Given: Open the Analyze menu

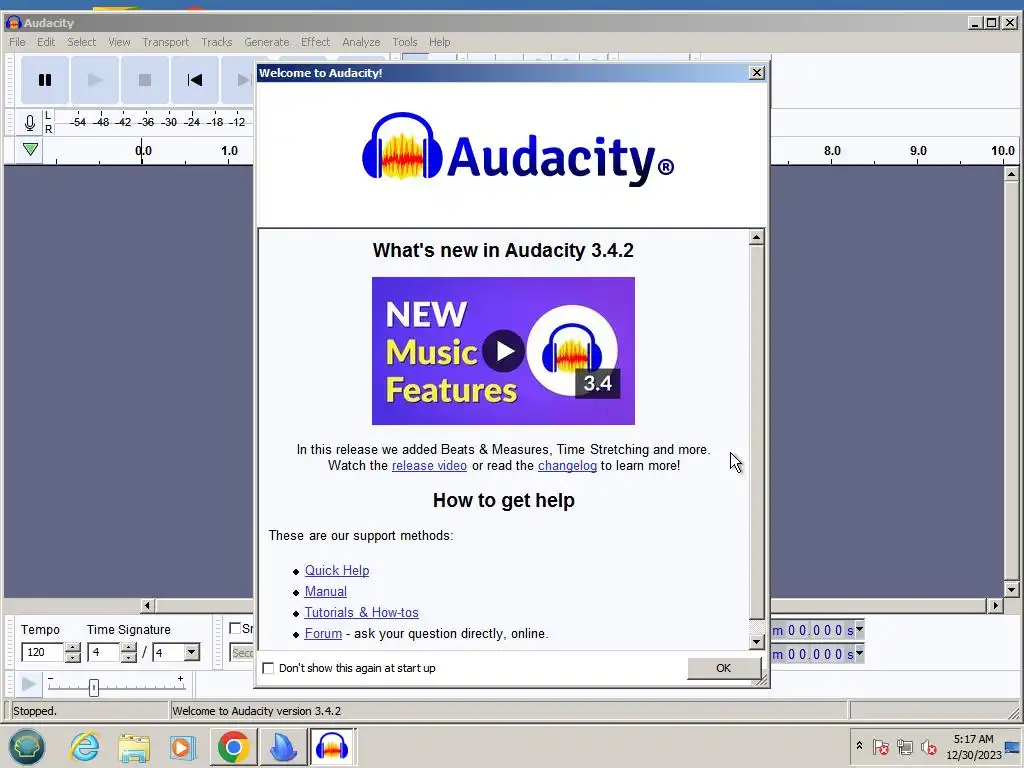Looking at the screenshot, I should pos(361,42).
